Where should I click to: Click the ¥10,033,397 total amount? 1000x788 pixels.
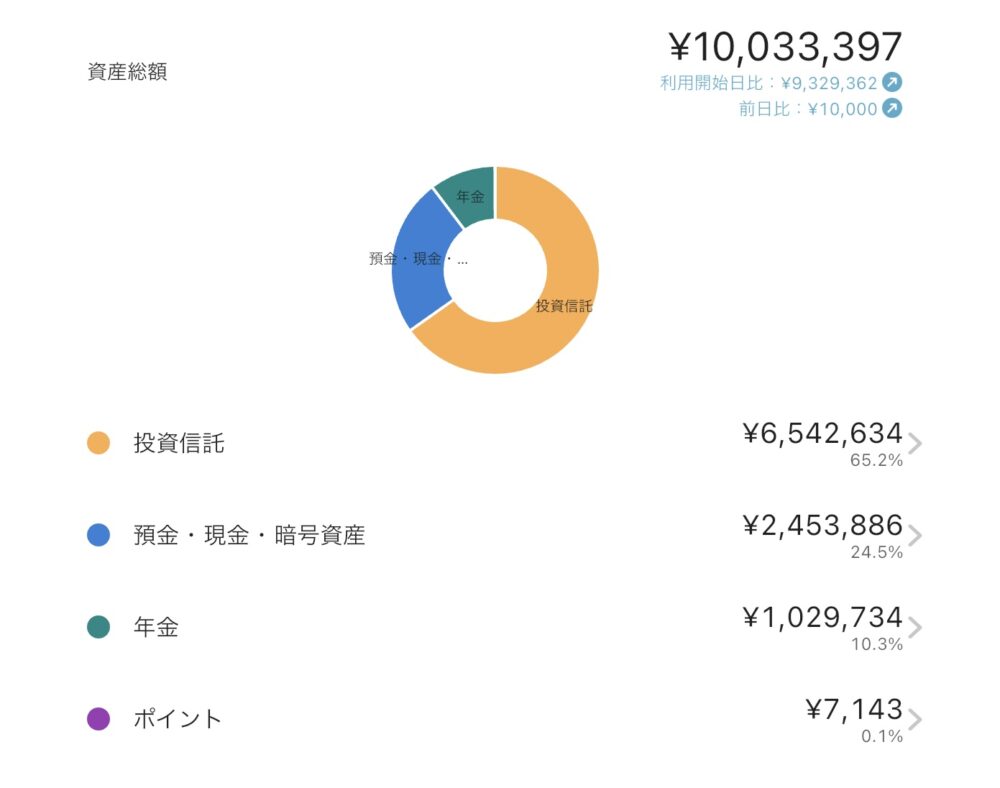click(x=785, y=46)
